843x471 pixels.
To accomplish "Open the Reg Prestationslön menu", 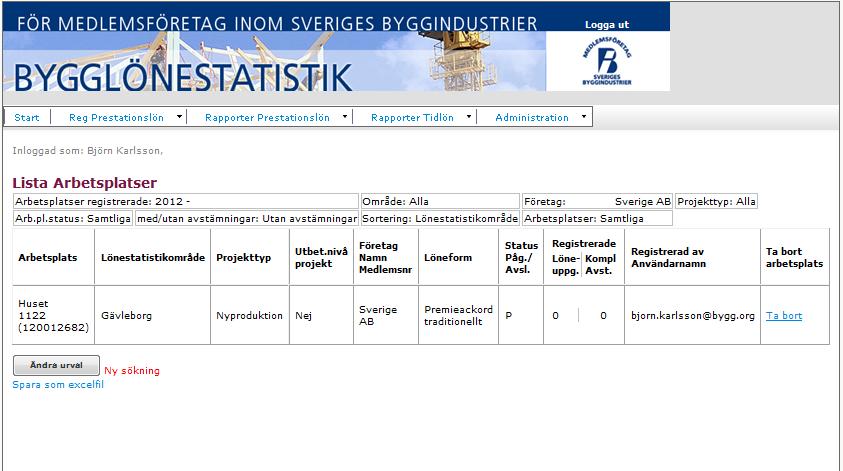I will 116,117.
